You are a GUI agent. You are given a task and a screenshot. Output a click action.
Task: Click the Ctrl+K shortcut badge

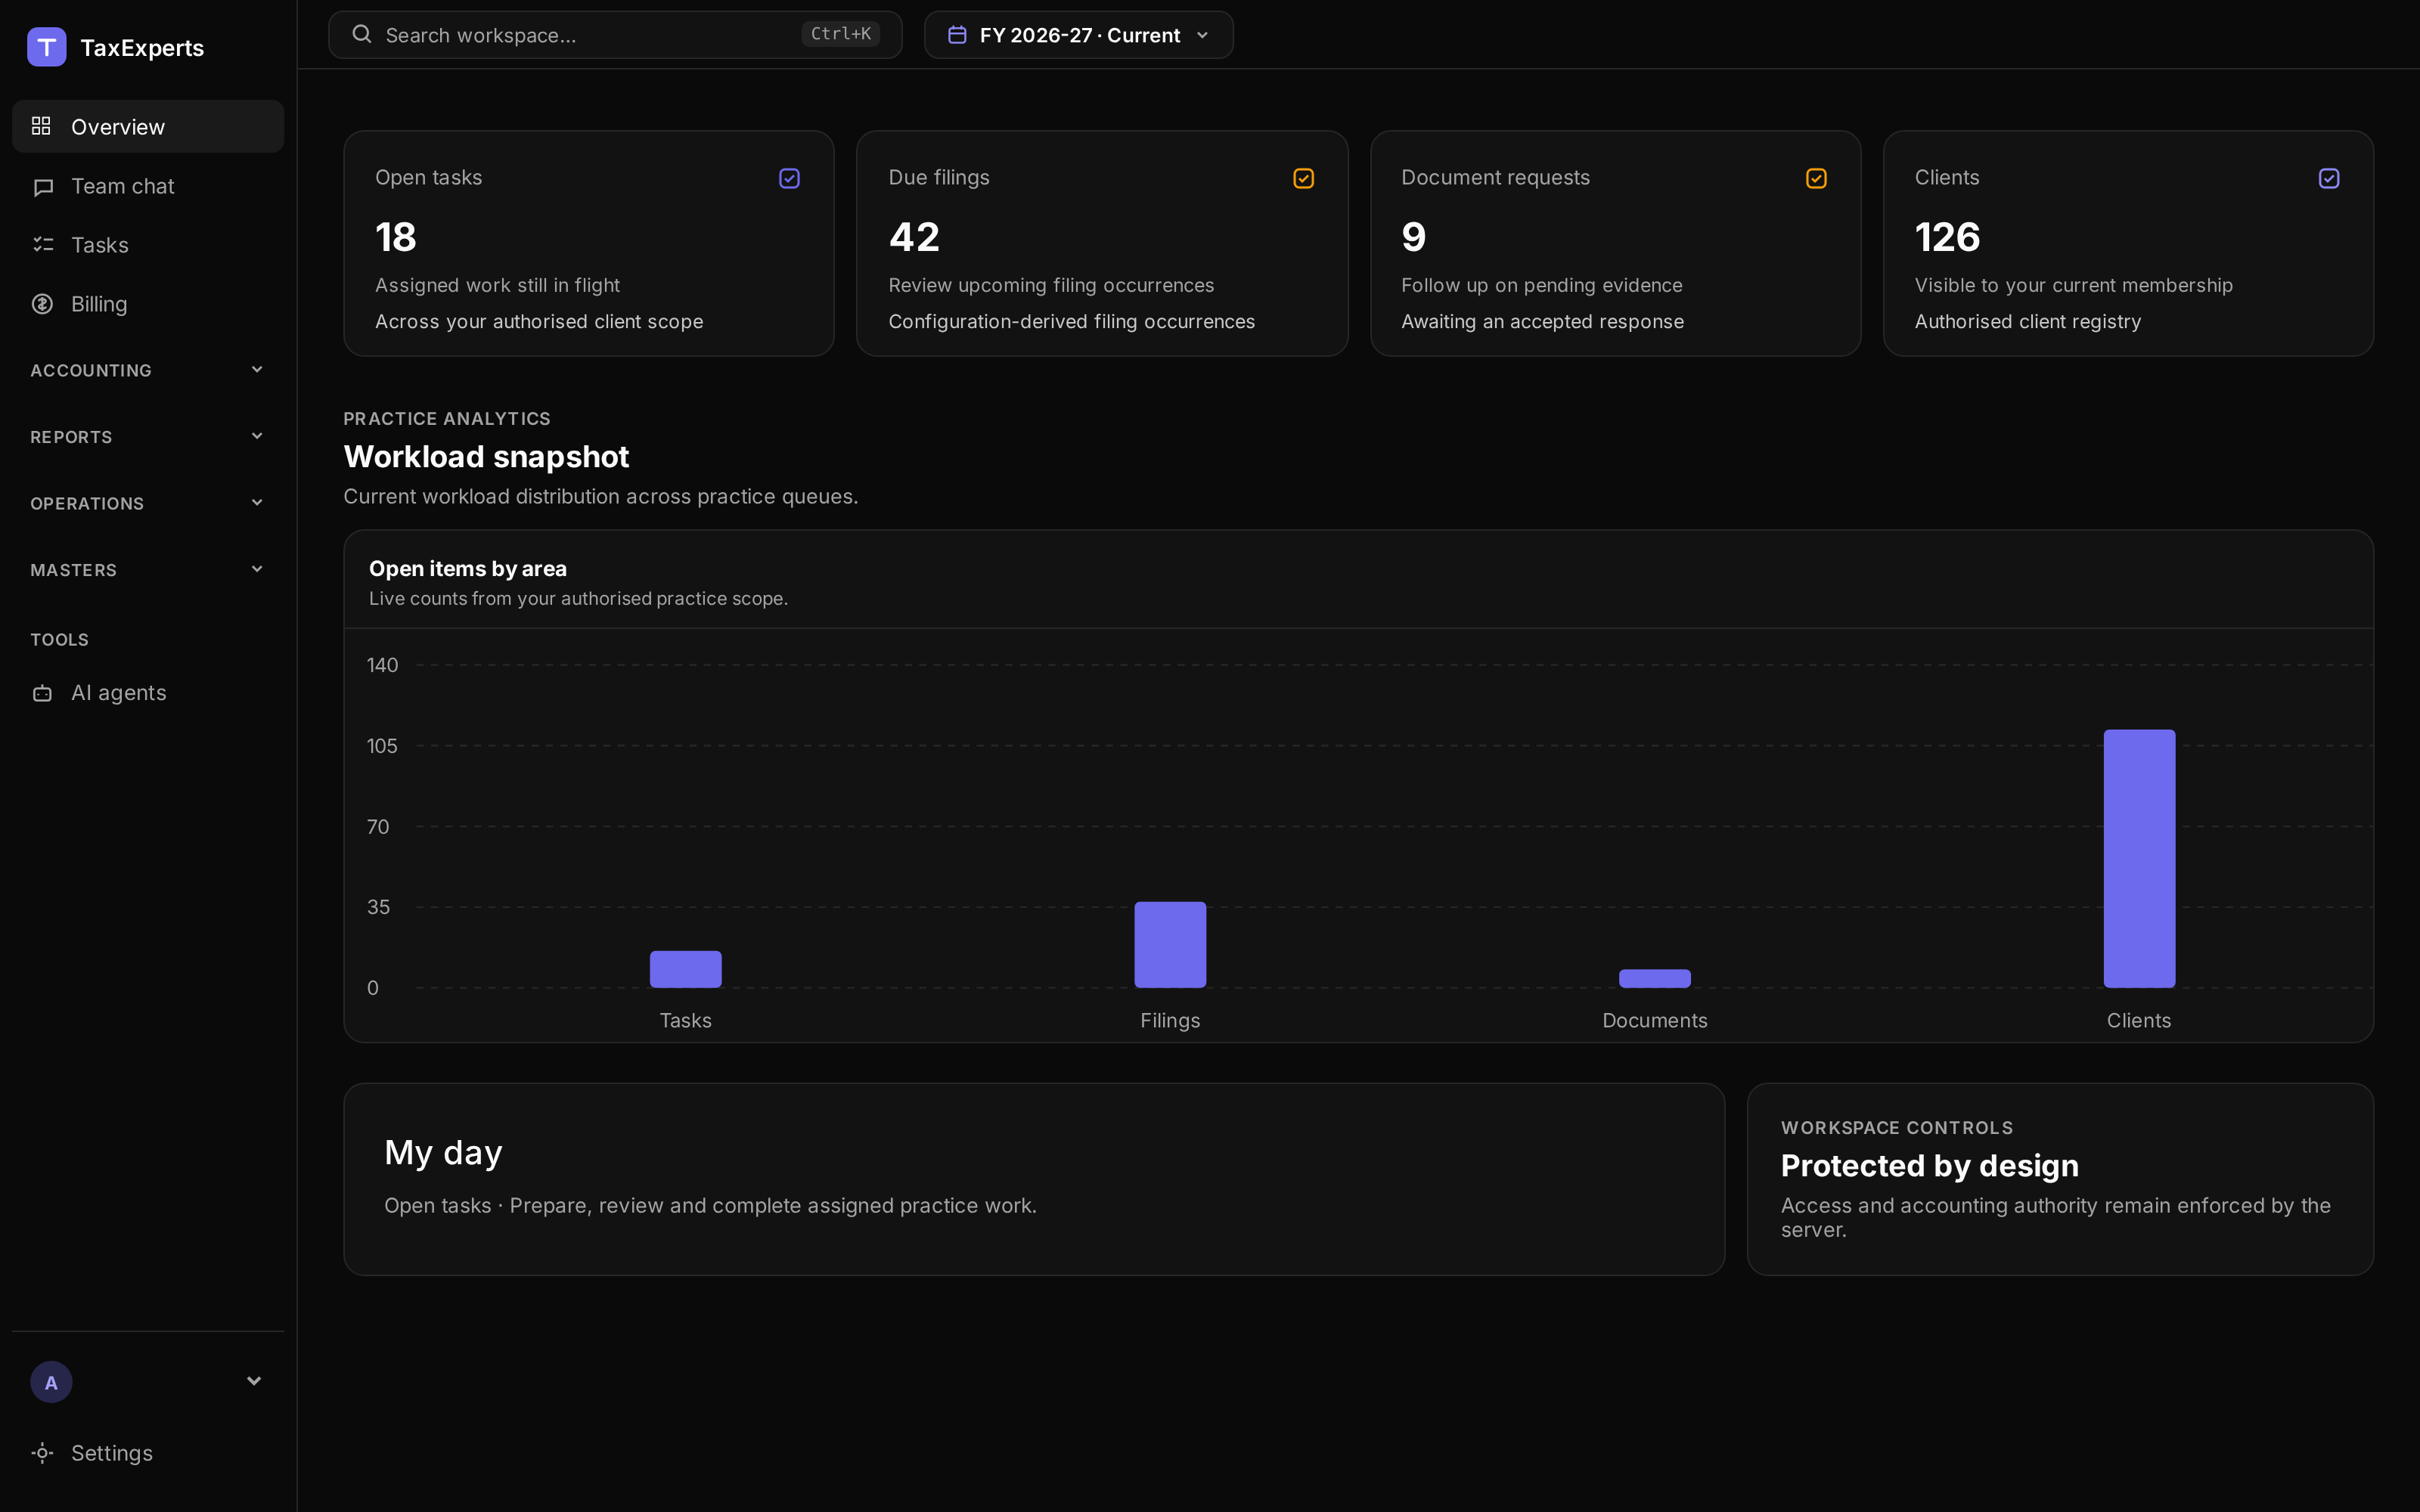point(840,34)
